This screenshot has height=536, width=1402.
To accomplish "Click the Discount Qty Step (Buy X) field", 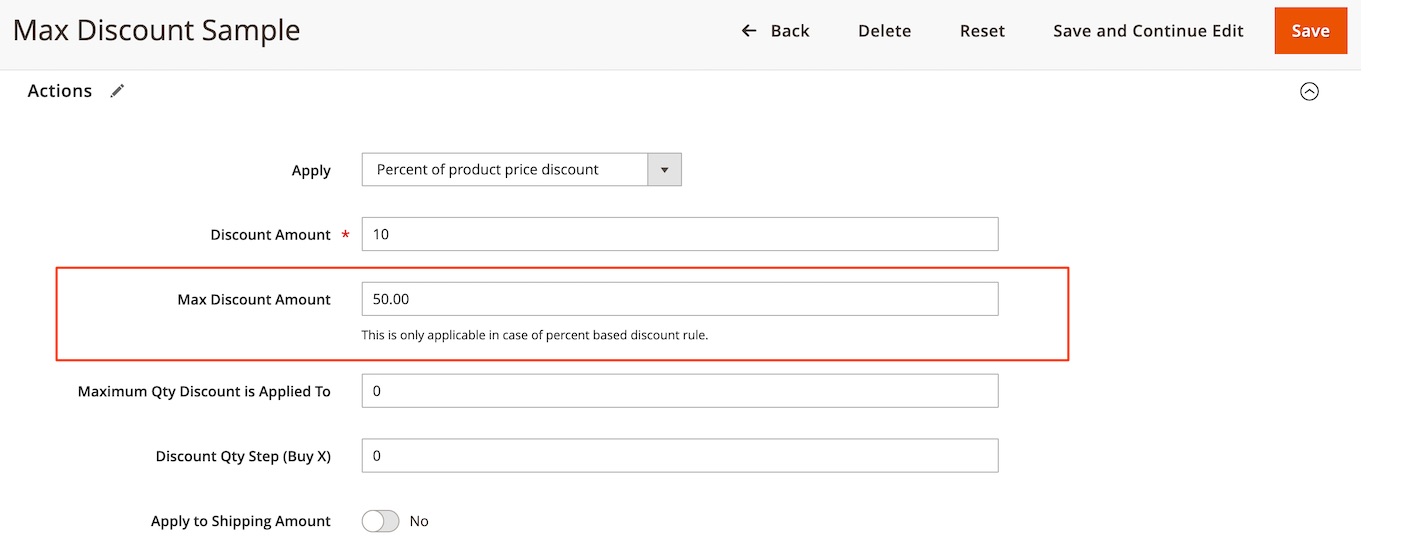I will (679, 456).
